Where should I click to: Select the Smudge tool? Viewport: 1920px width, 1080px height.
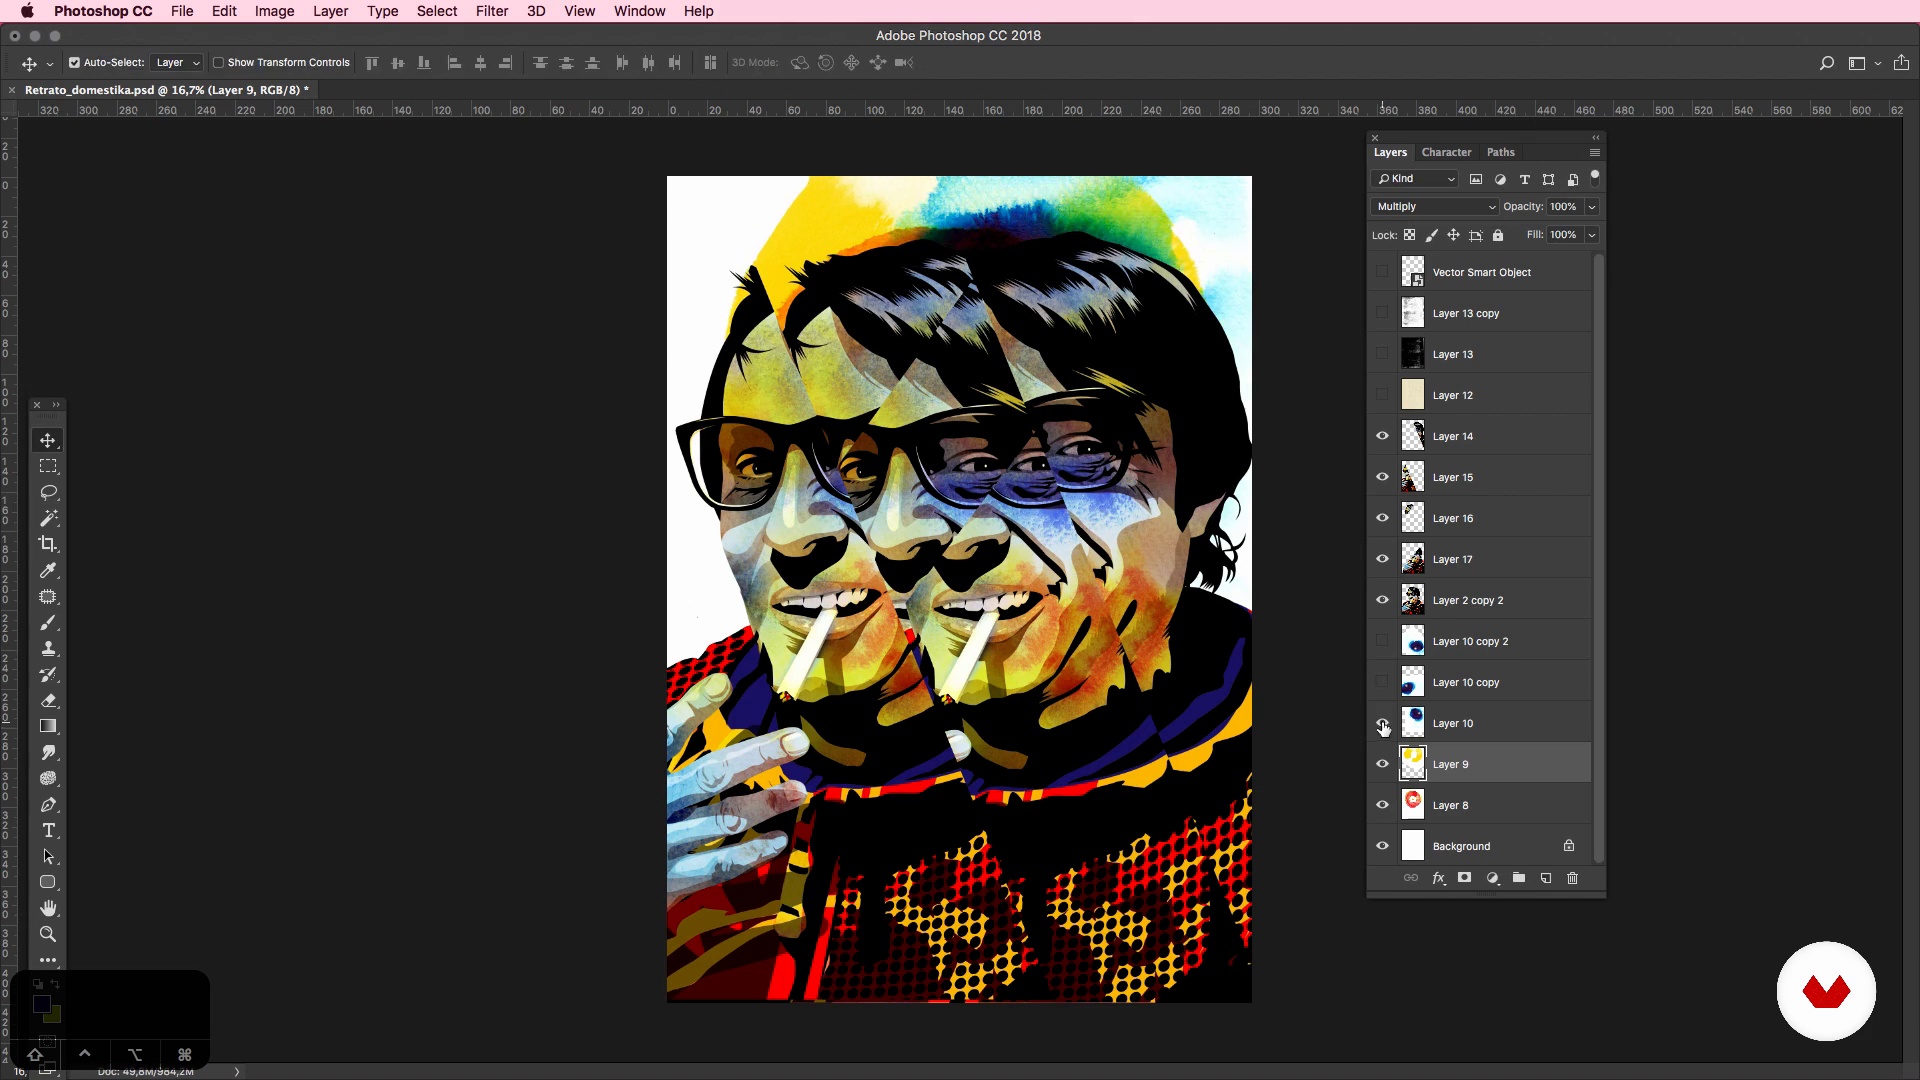48,752
